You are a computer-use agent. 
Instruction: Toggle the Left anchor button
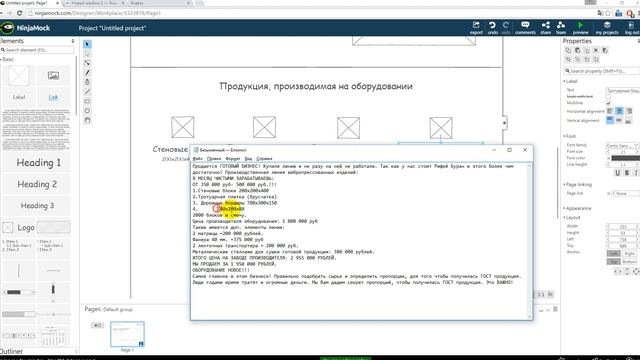click(613, 253)
